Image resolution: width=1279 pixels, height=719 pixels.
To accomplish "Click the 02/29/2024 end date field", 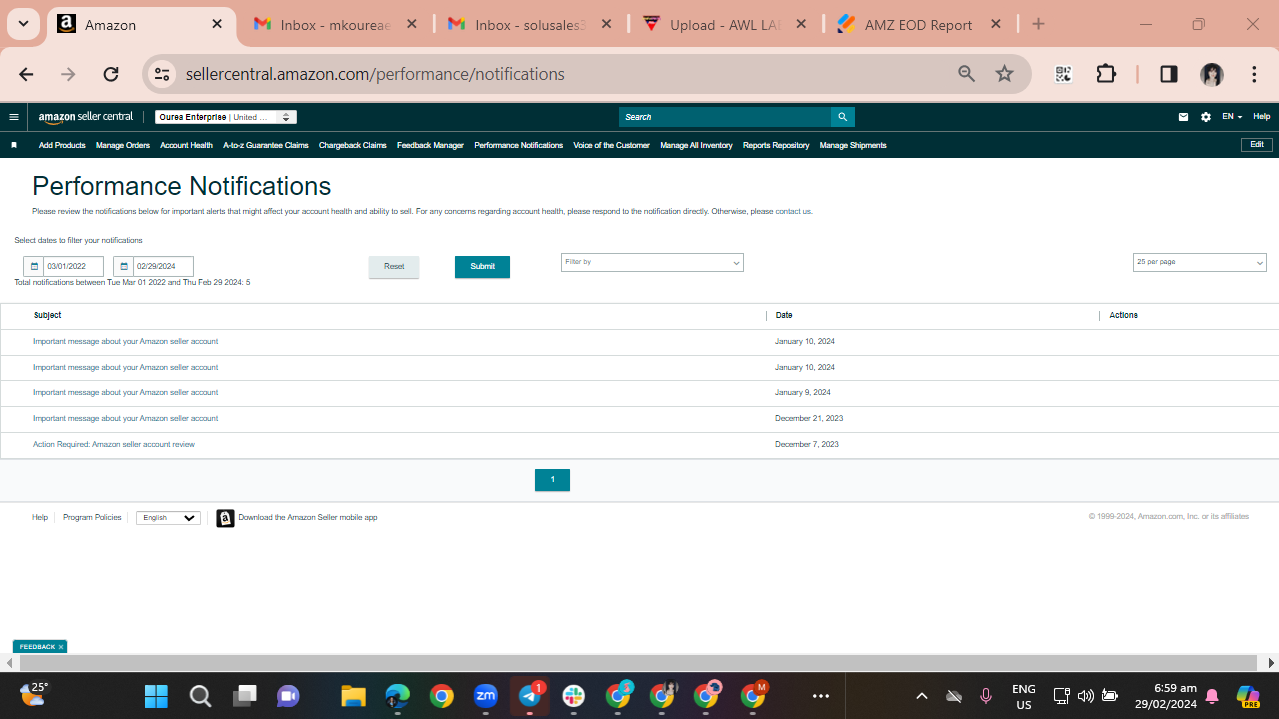I will pos(163,267).
